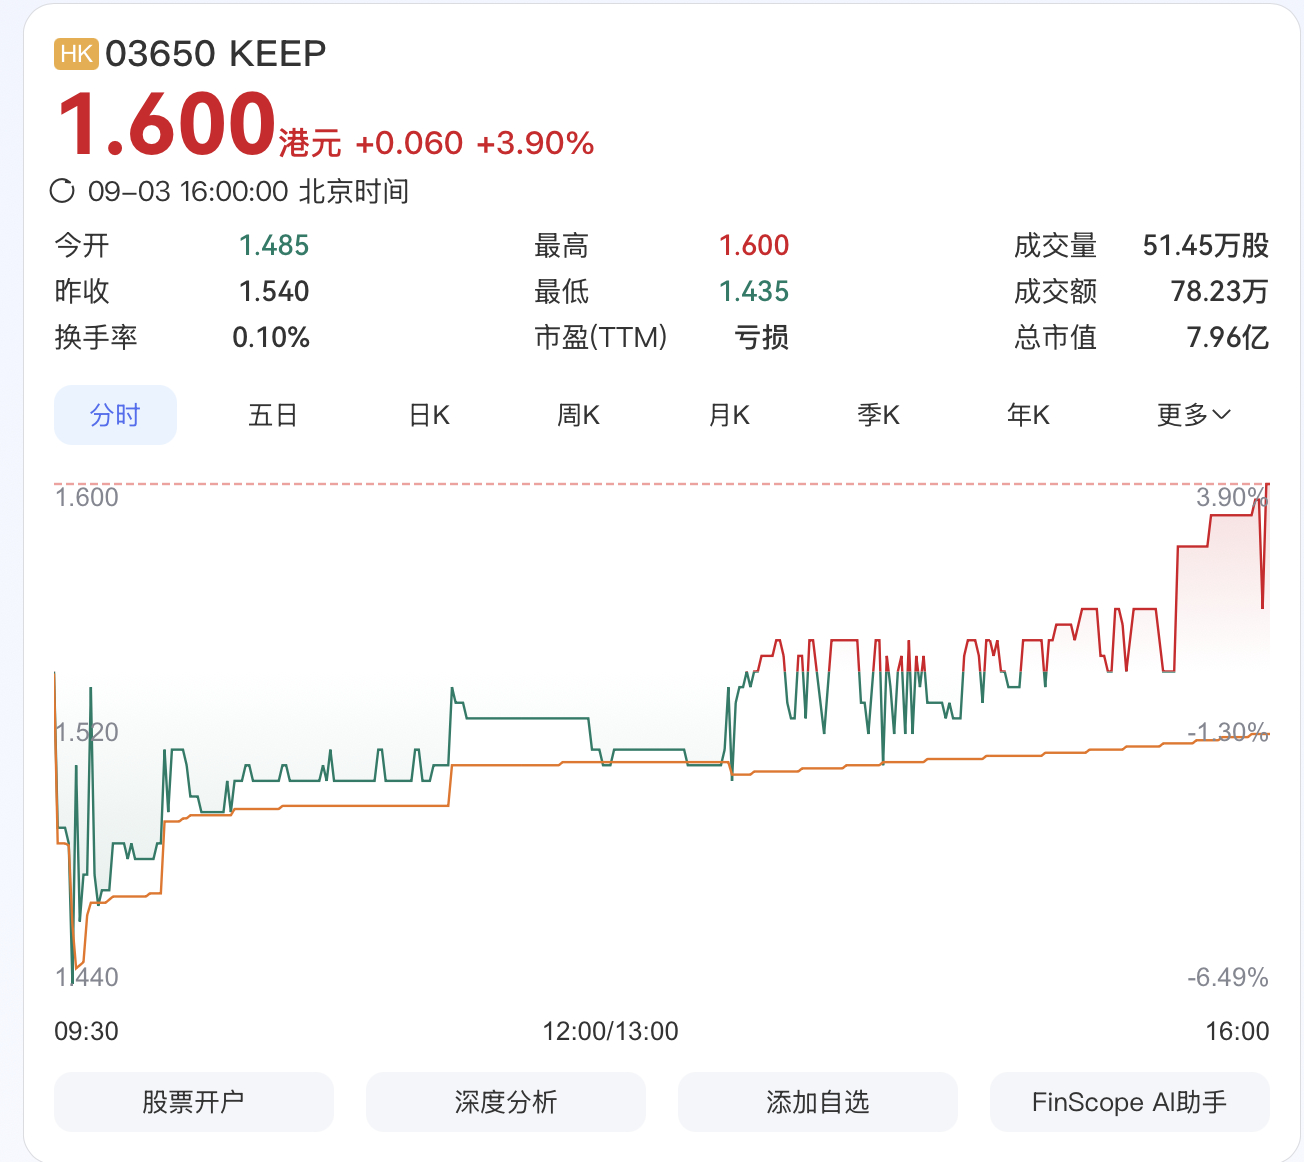Switch to the 周K tab
This screenshot has height=1162, width=1304.
point(578,415)
